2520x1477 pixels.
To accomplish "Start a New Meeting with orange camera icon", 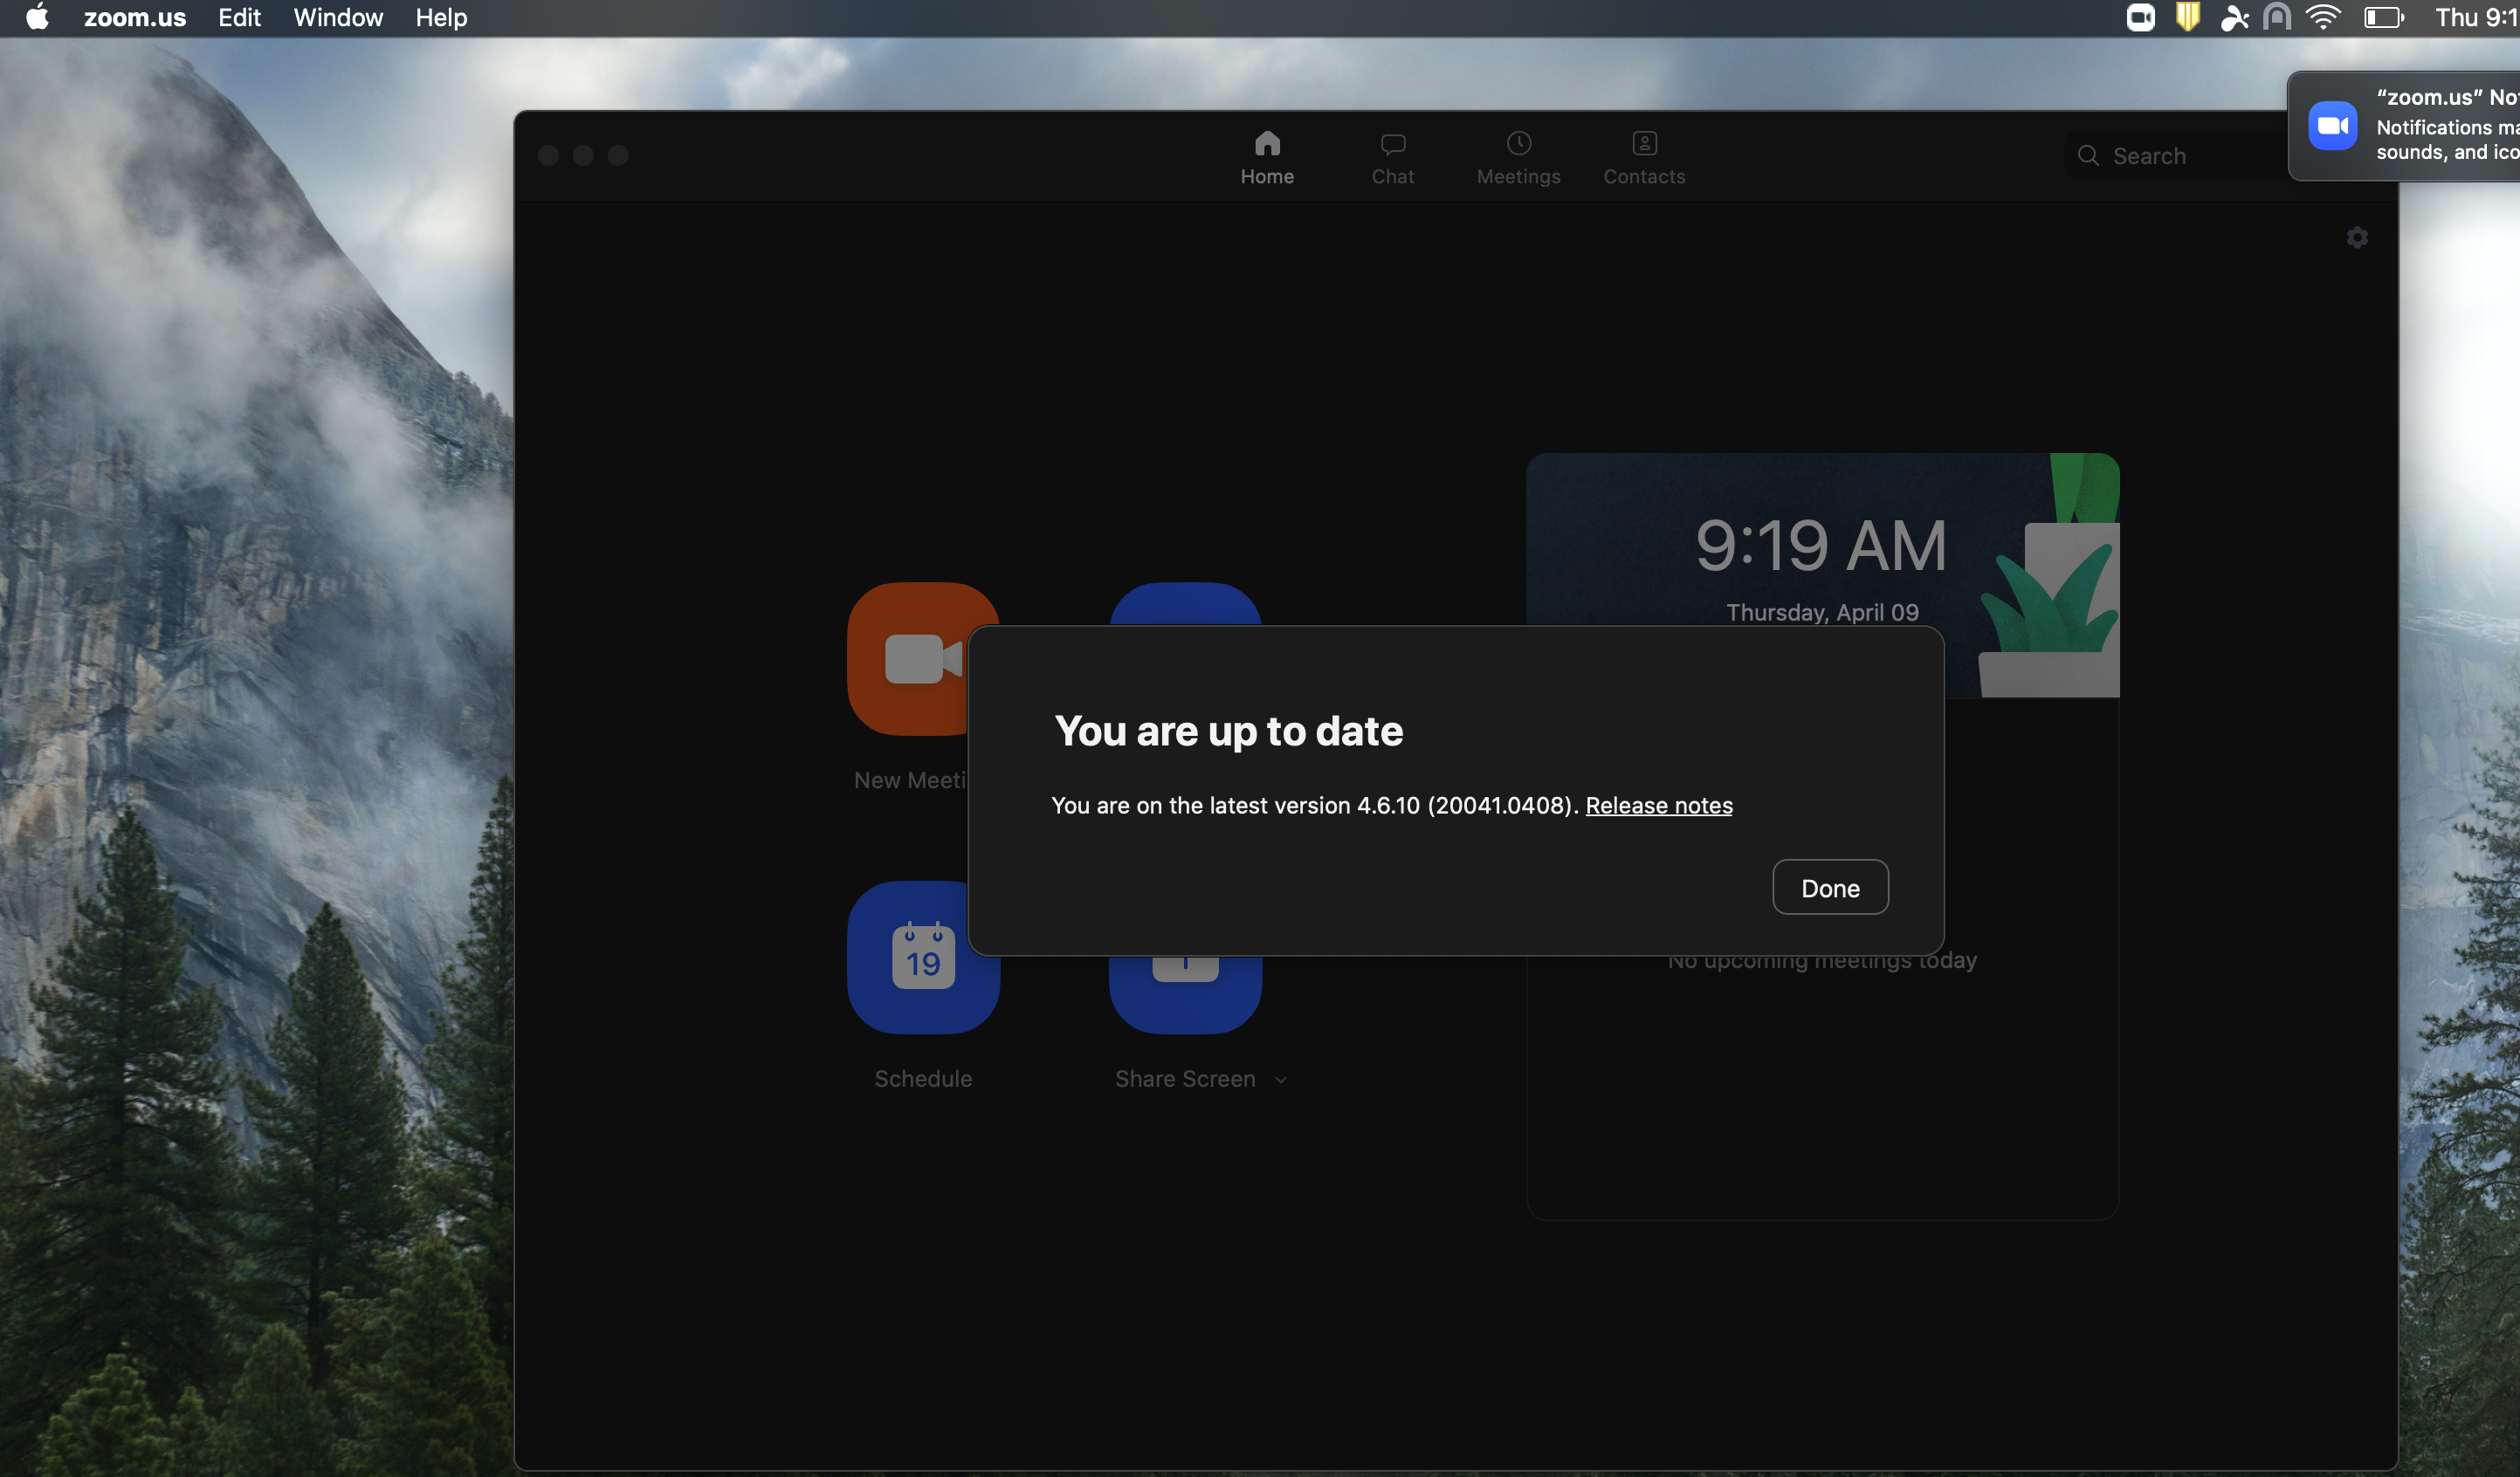I will tap(908, 659).
